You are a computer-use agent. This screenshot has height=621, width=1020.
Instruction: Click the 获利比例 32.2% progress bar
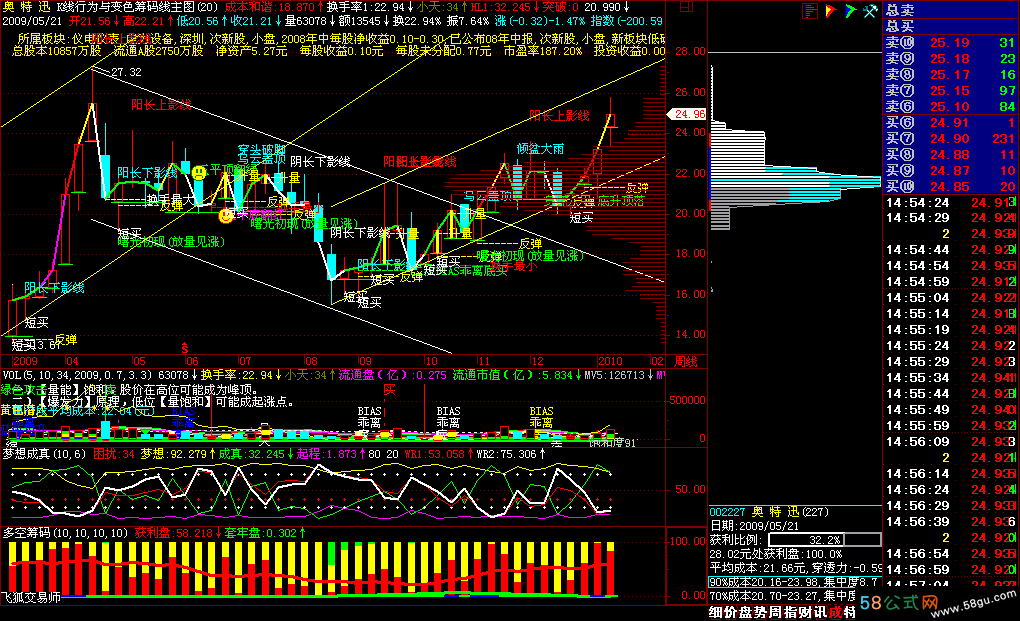pos(825,540)
